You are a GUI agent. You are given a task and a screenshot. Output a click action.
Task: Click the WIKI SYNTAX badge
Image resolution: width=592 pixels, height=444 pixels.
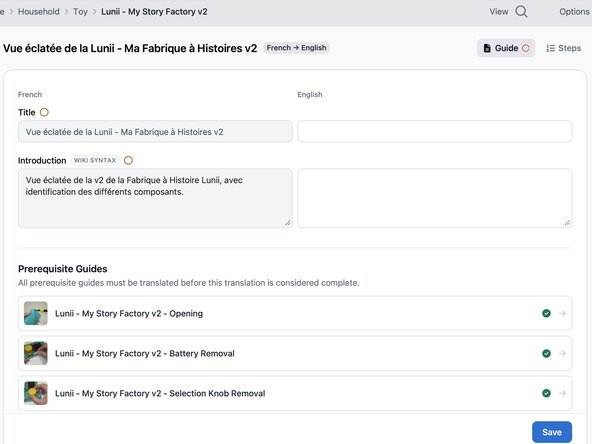coord(95,160)
